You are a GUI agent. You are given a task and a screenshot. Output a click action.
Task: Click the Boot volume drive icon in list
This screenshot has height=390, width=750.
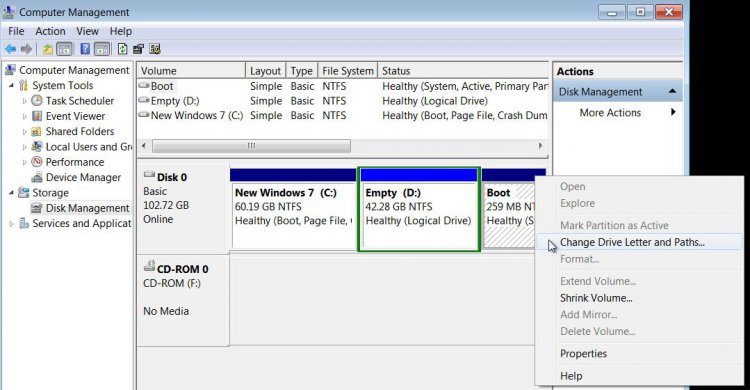144,86
